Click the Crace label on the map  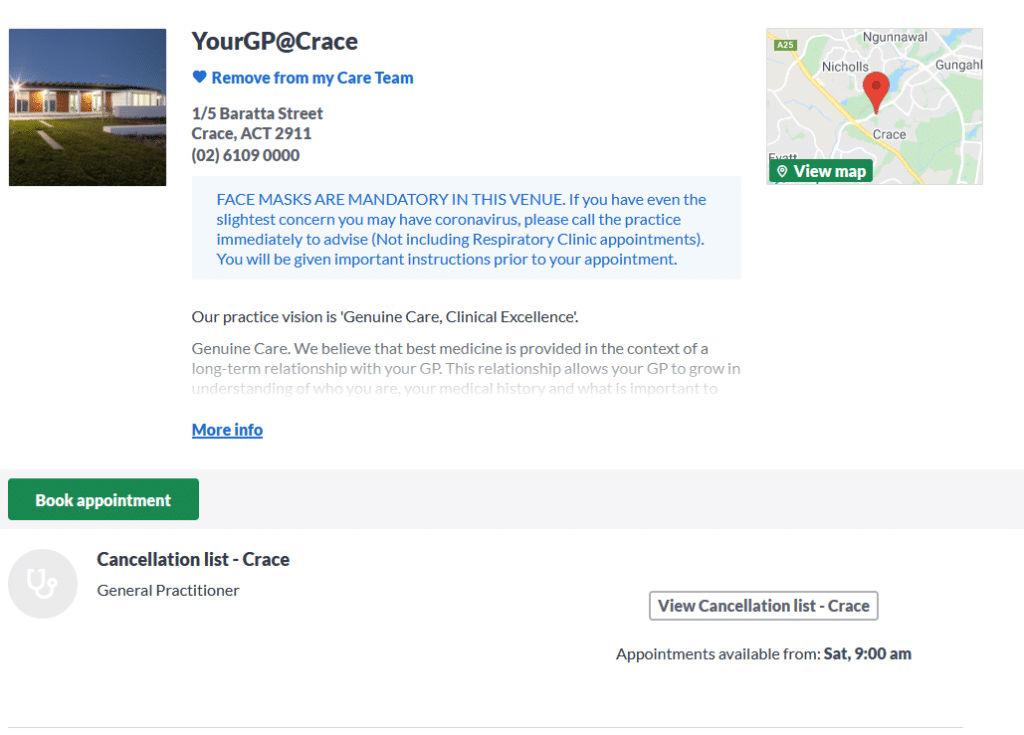click(889, 135)
